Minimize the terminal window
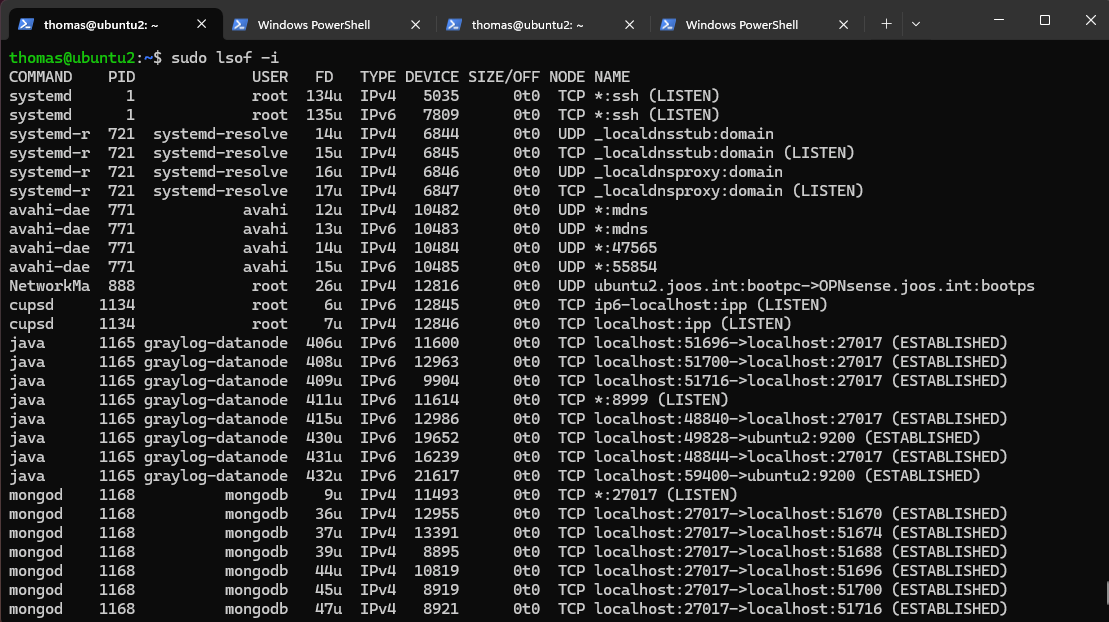 tap(998, 20)
